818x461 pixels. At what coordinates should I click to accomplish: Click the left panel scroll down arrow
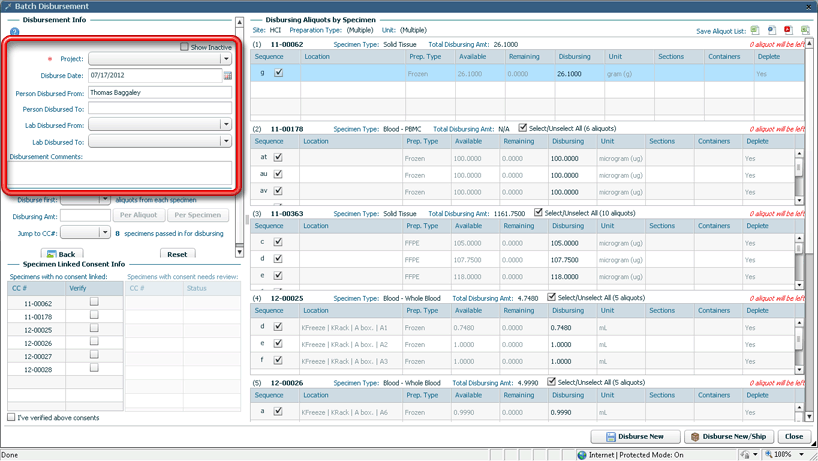coord(239,252)
